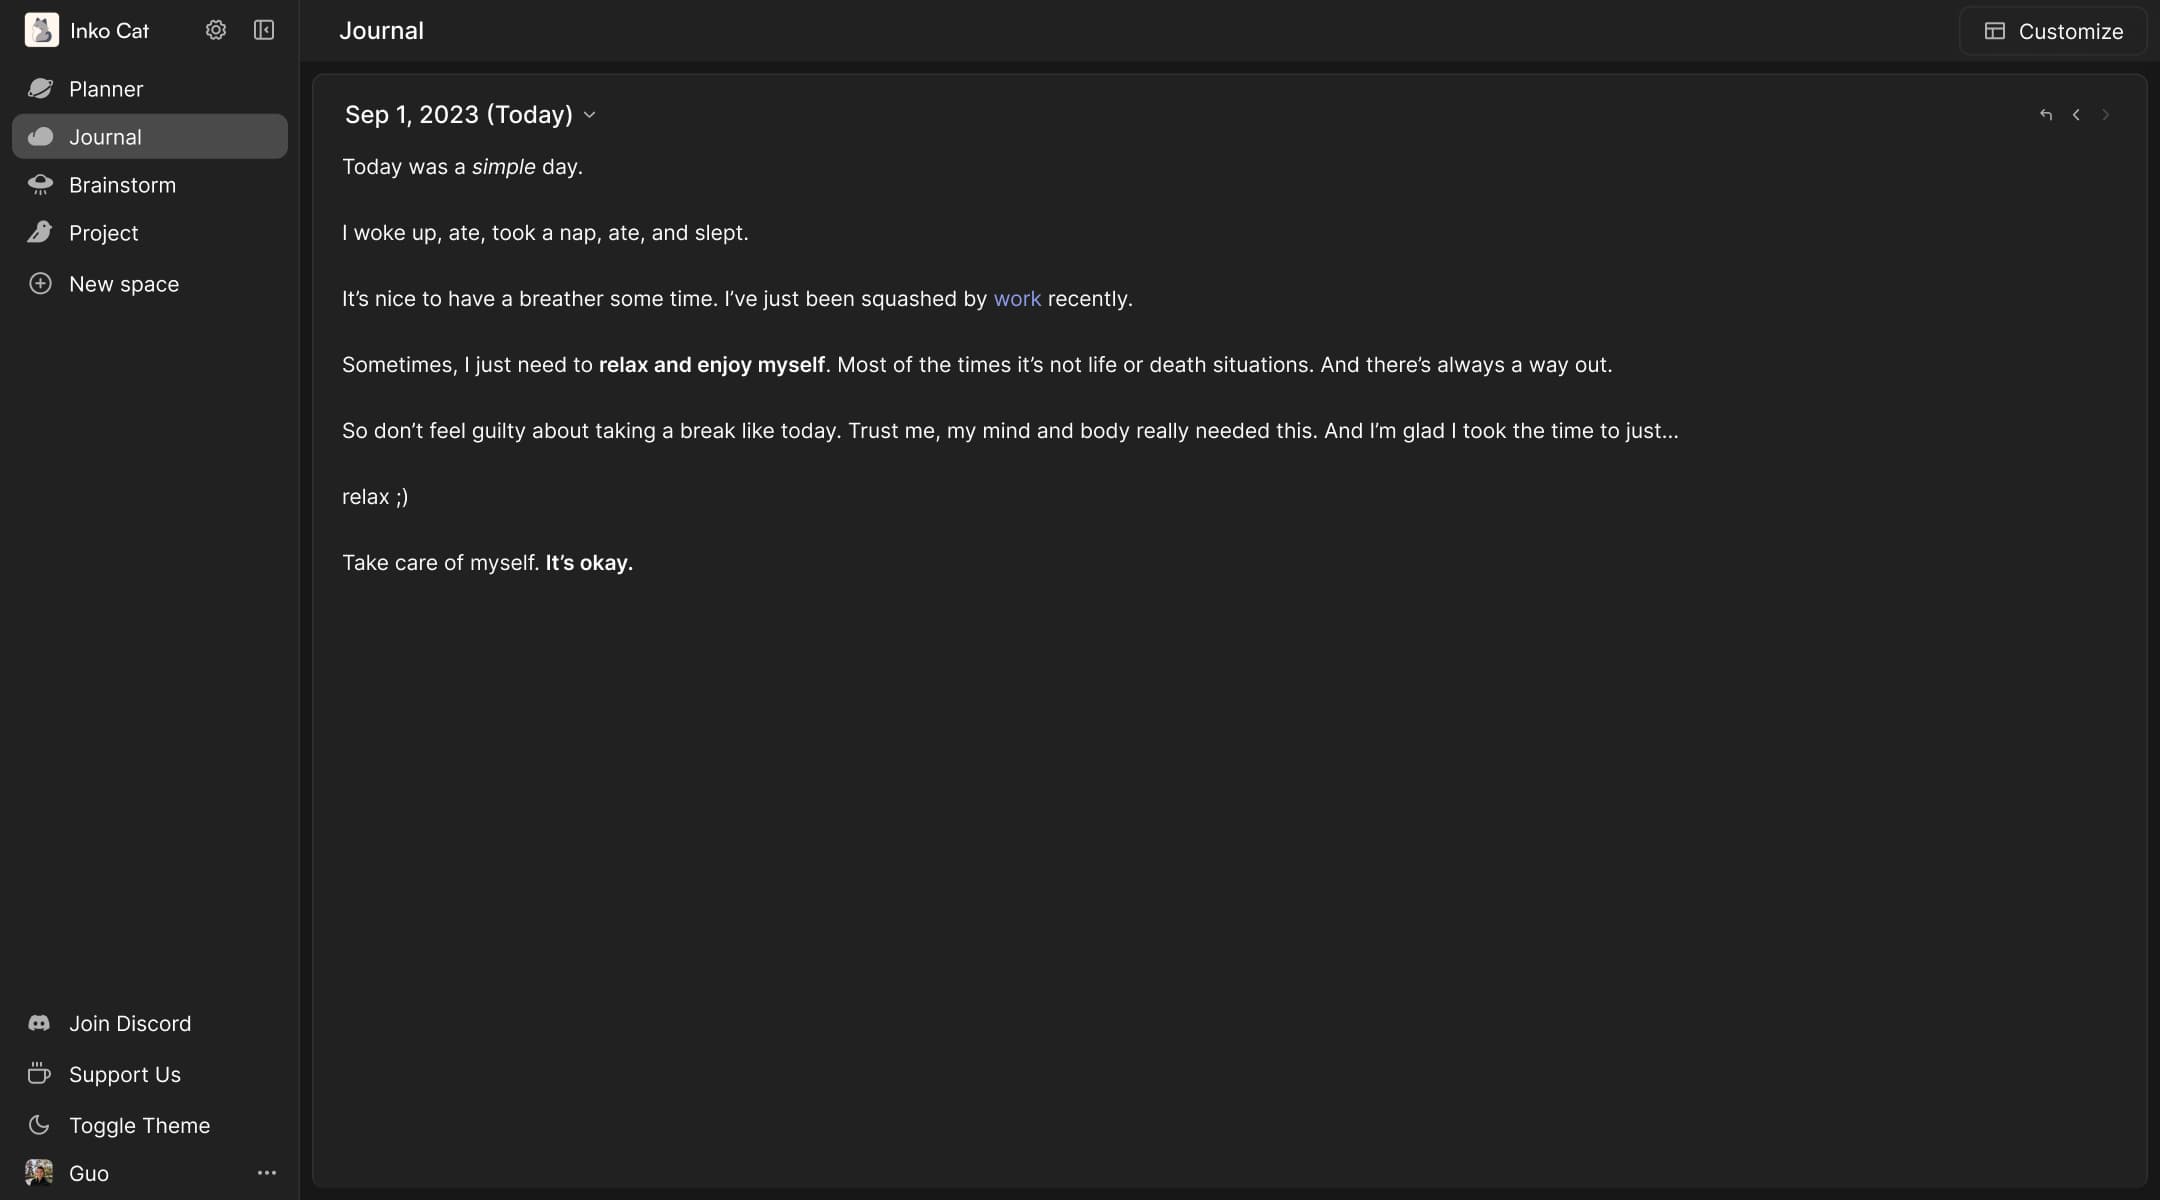Click the Join Discord icon
Screen dimensions: 2160x1200
[x=39, y=1023]
